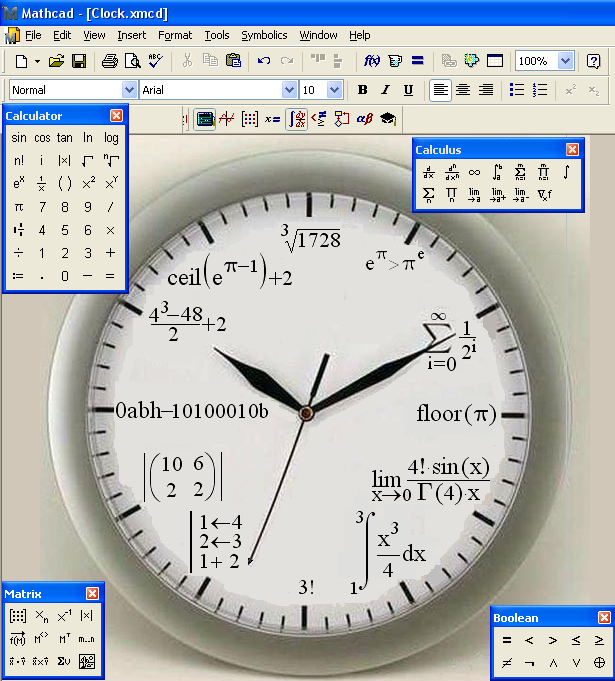Open a file with the folder icon
This screenshot has width=615, height=681.
point(56,61)
